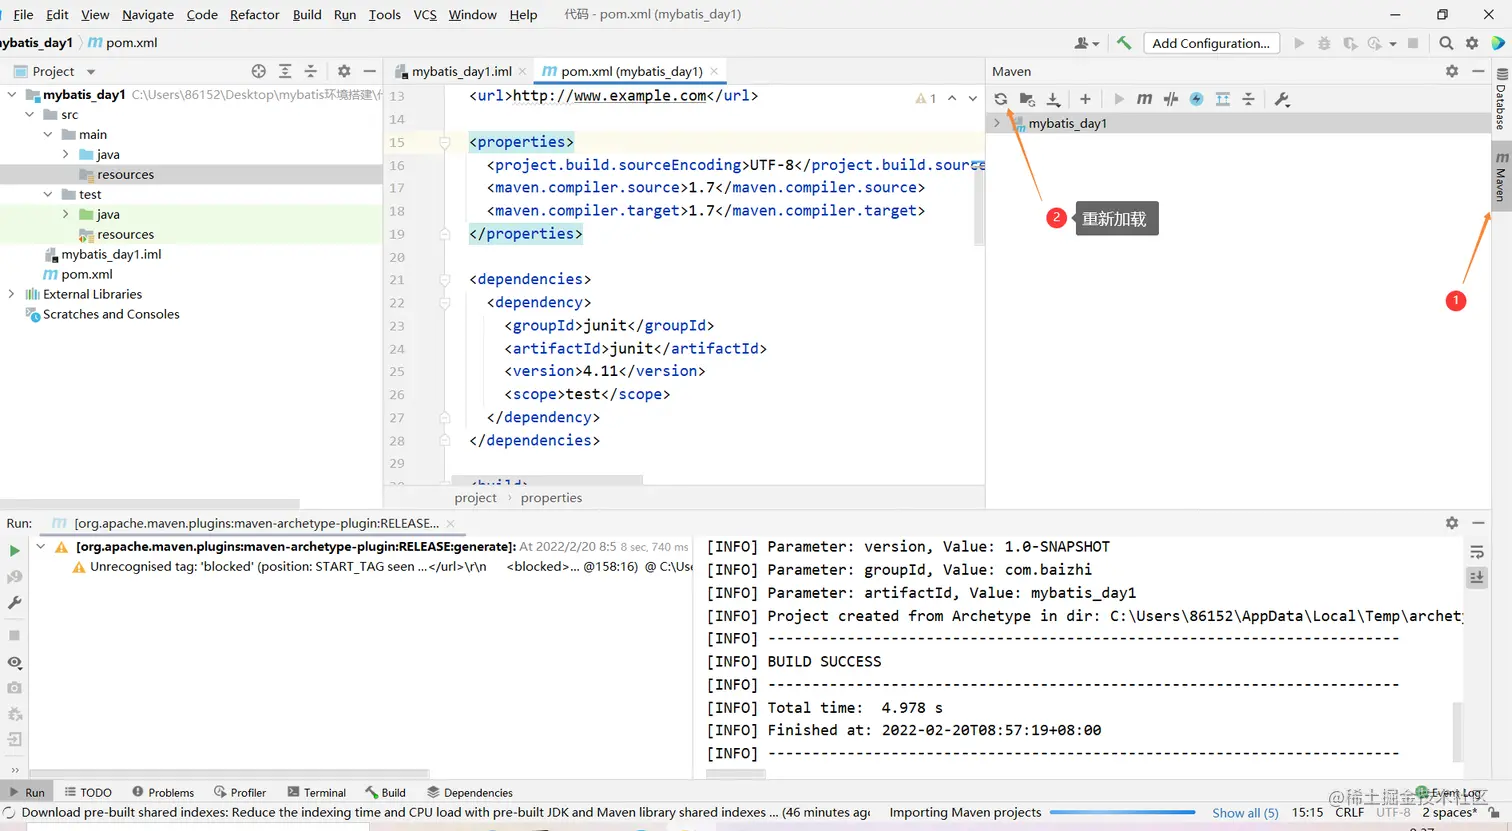Toggle scroll to end in Run console

tap(1477, 577)
